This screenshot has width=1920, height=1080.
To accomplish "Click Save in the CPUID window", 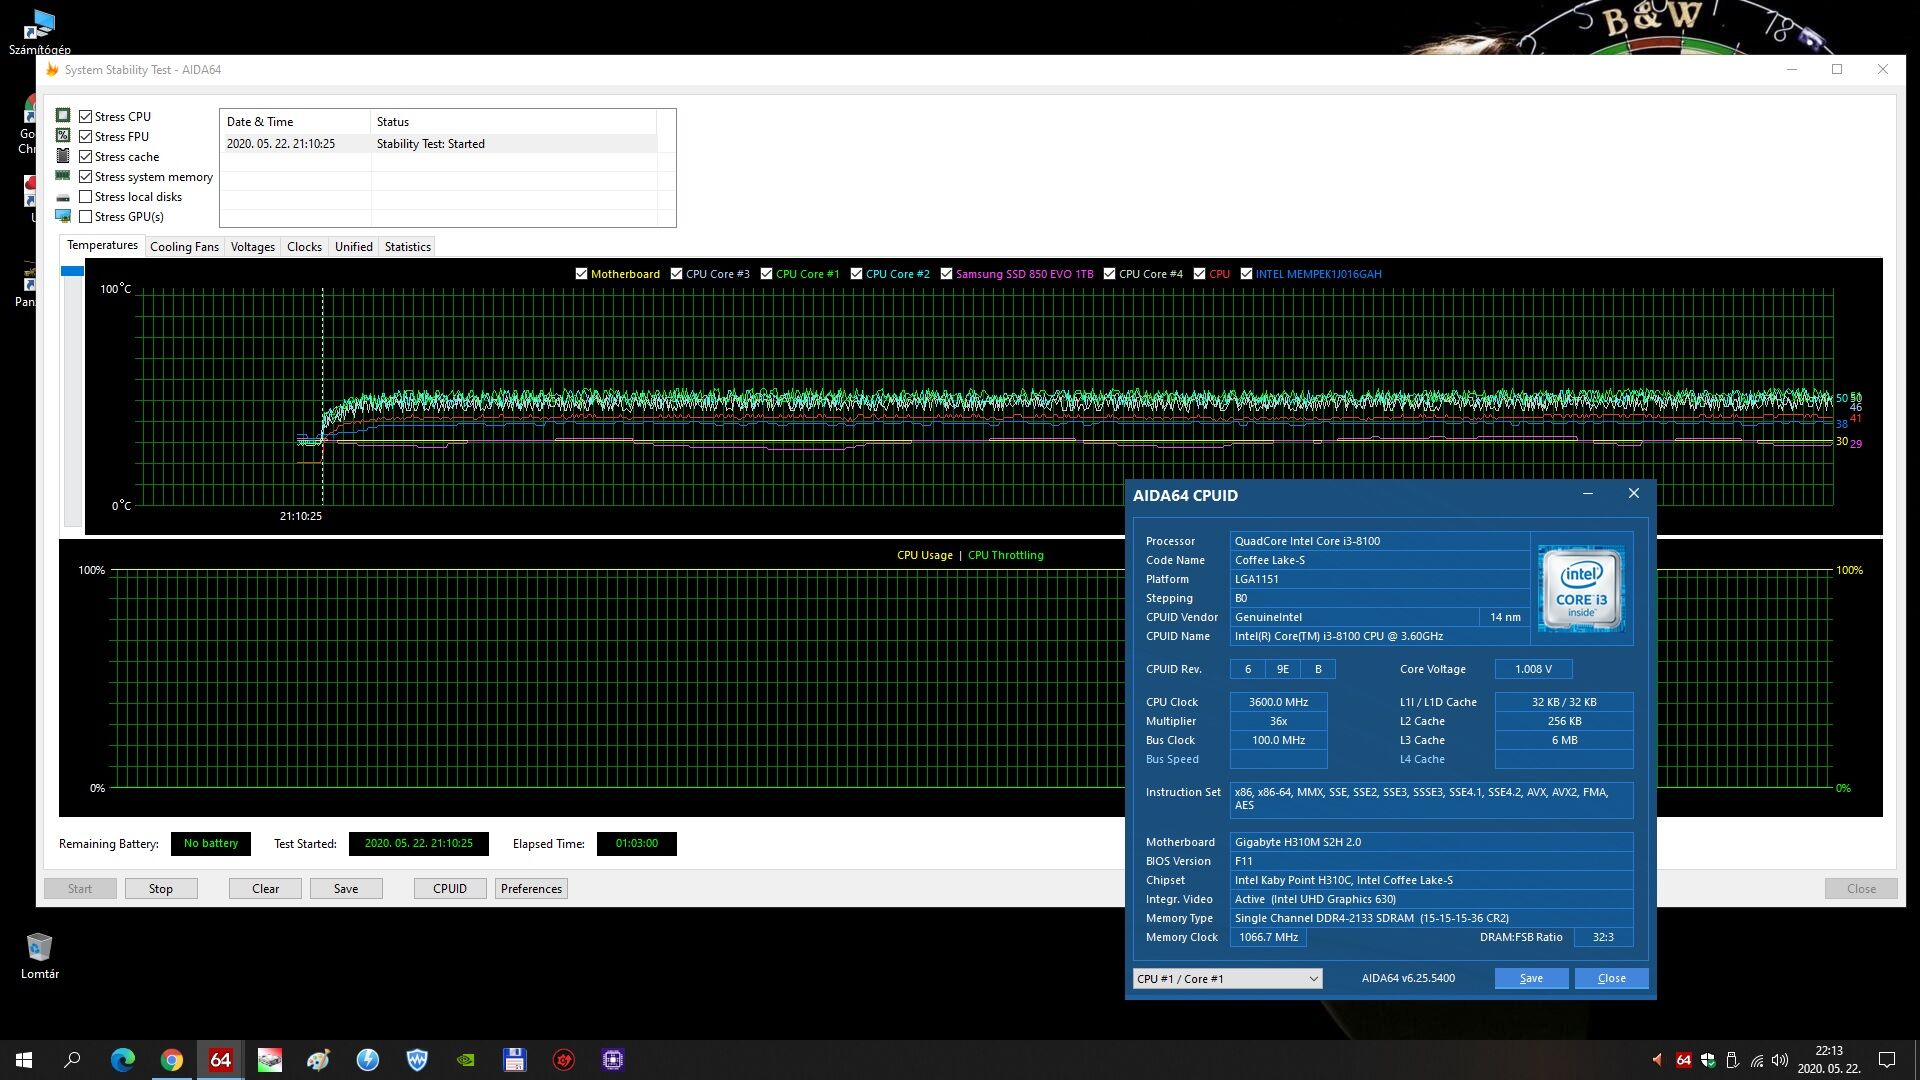I will click(x=1530, y=979).
